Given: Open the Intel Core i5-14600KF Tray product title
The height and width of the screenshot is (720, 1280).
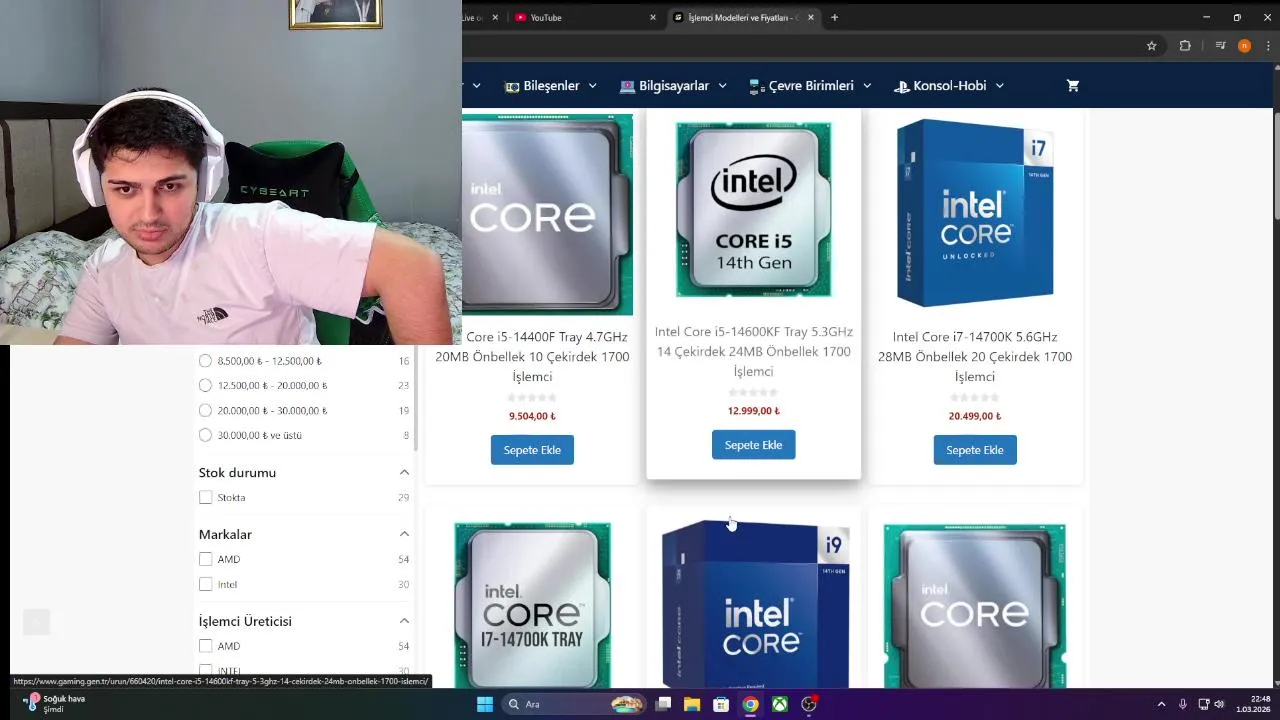Looking at the screenshot, I should click(754, 351).
